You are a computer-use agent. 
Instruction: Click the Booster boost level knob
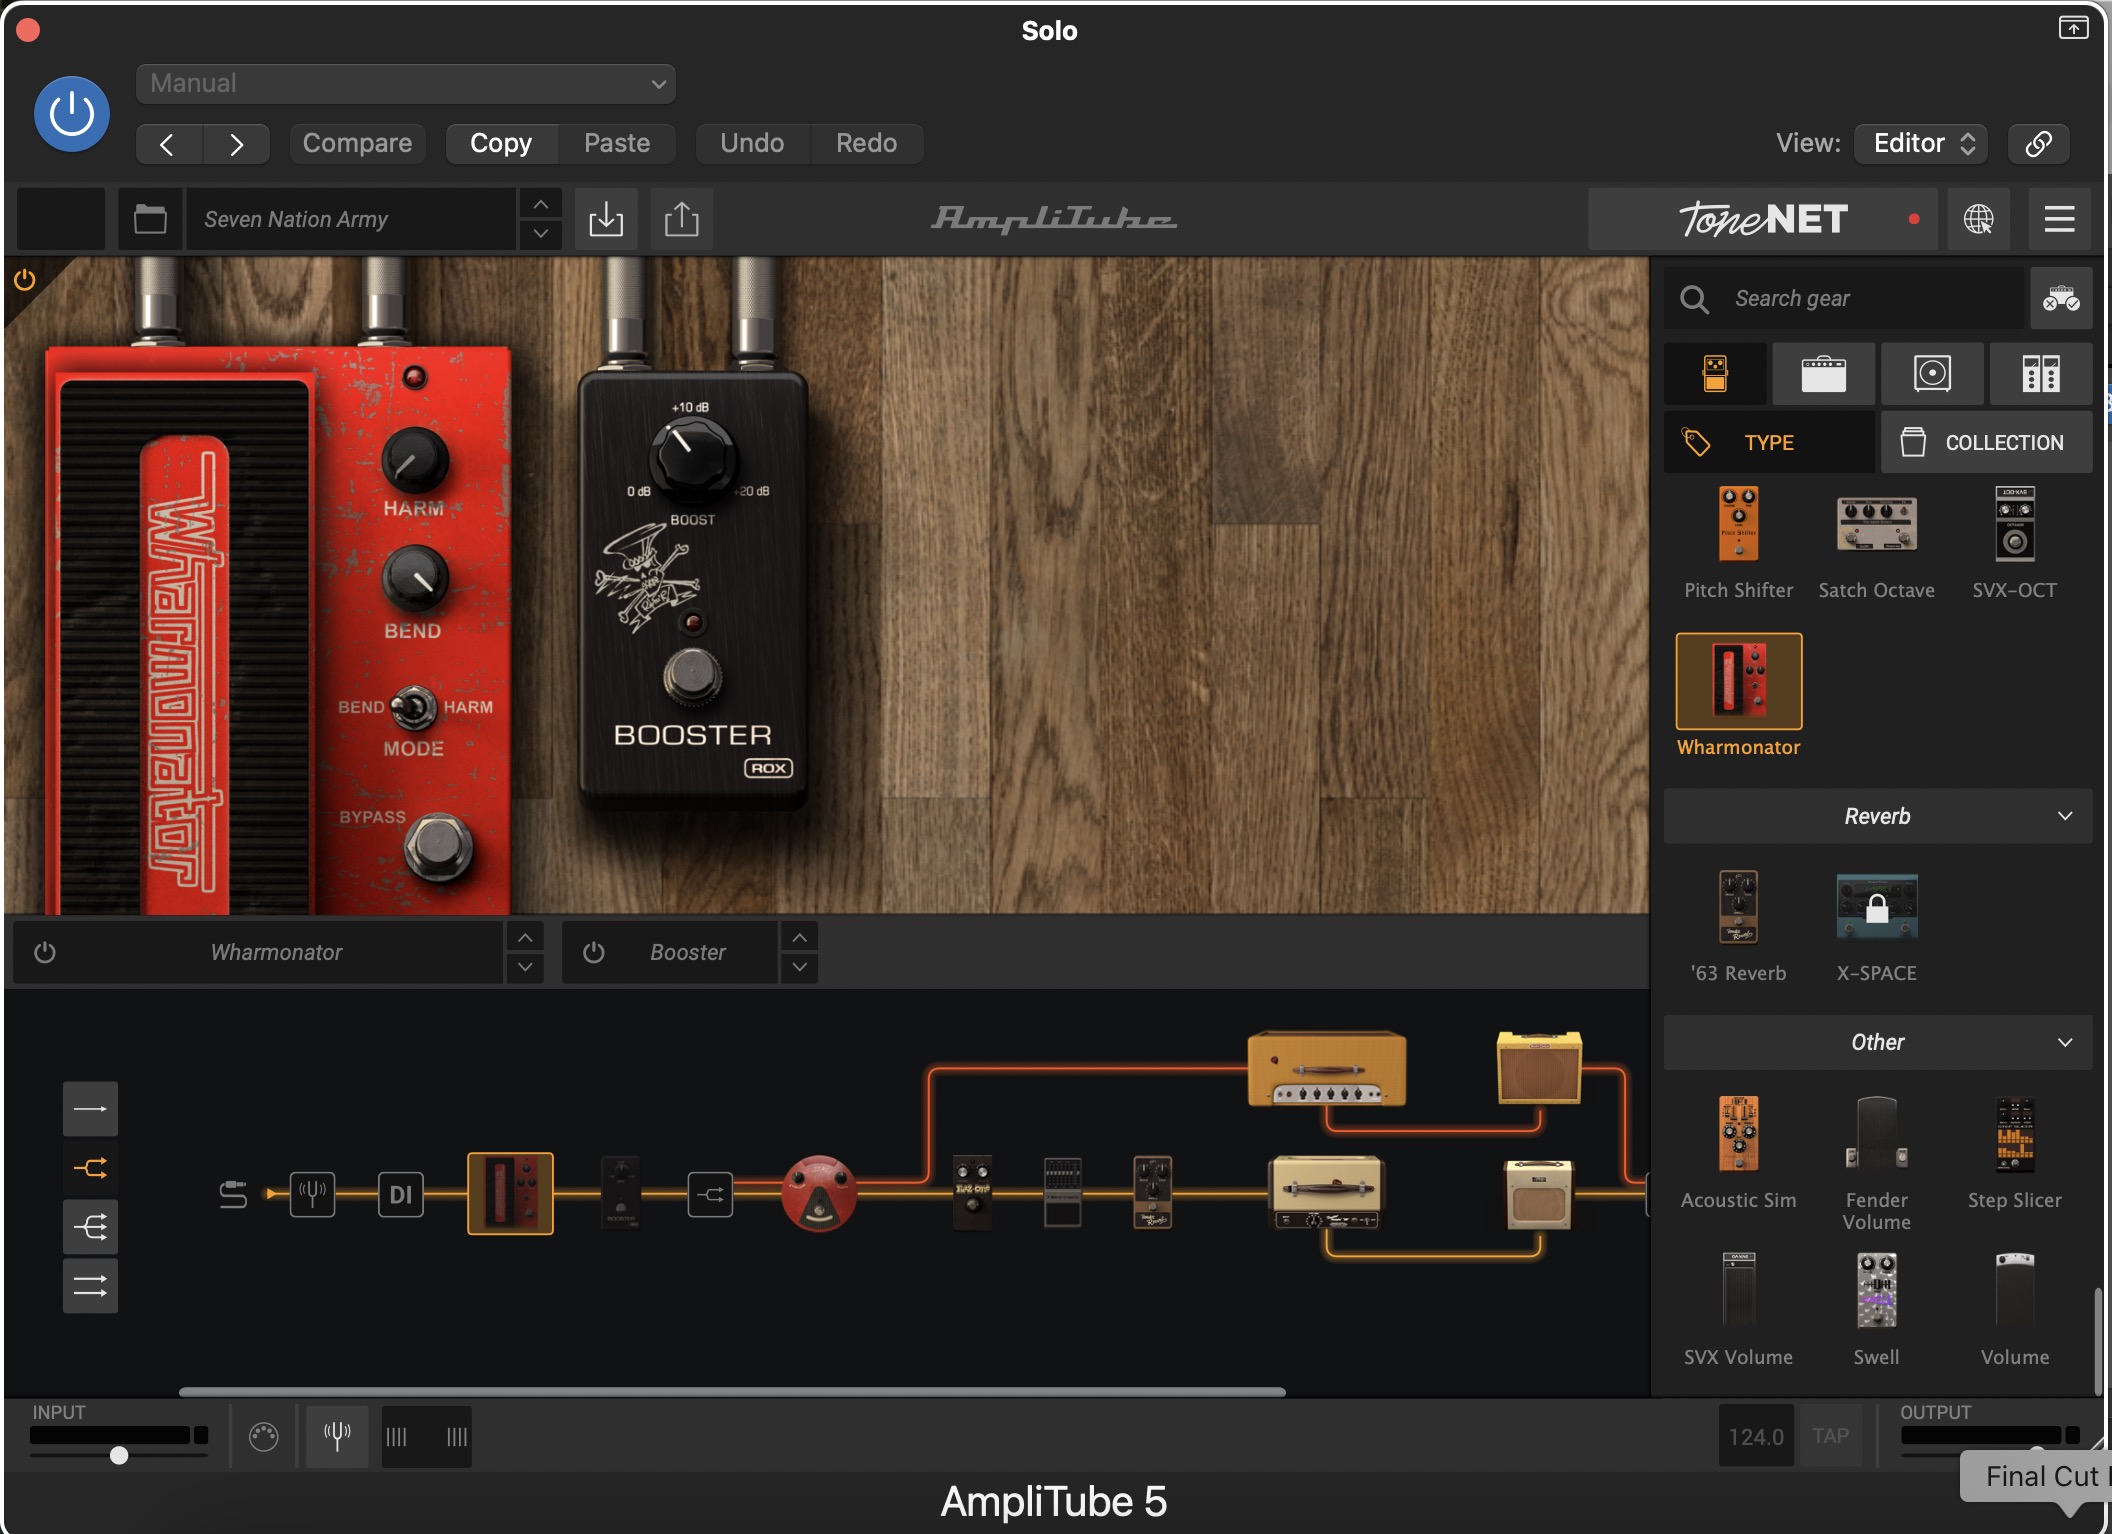pyautogui.click(x=692, y=457)
